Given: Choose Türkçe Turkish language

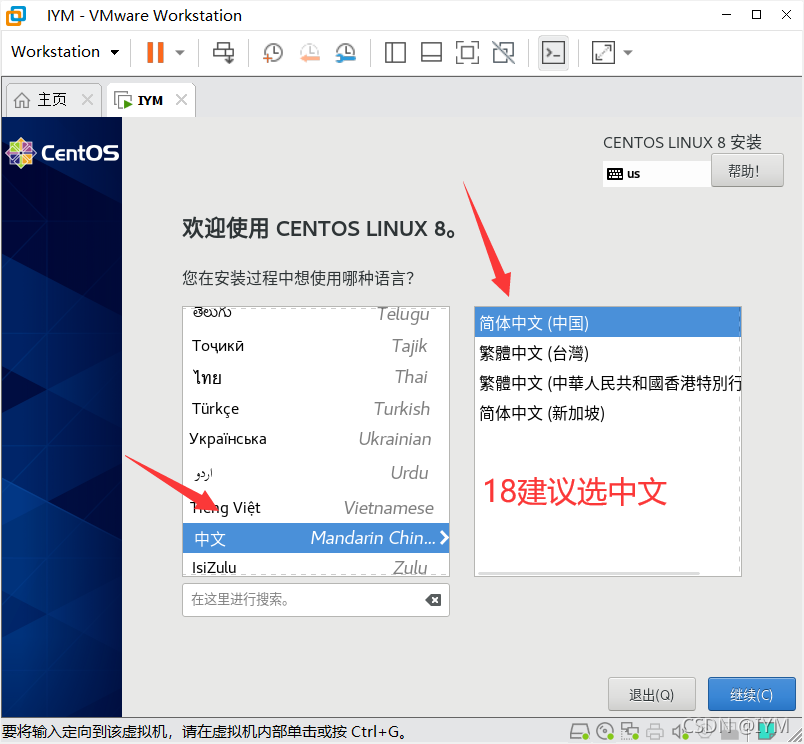Looking at the screenshot, I should click(316, 409).
